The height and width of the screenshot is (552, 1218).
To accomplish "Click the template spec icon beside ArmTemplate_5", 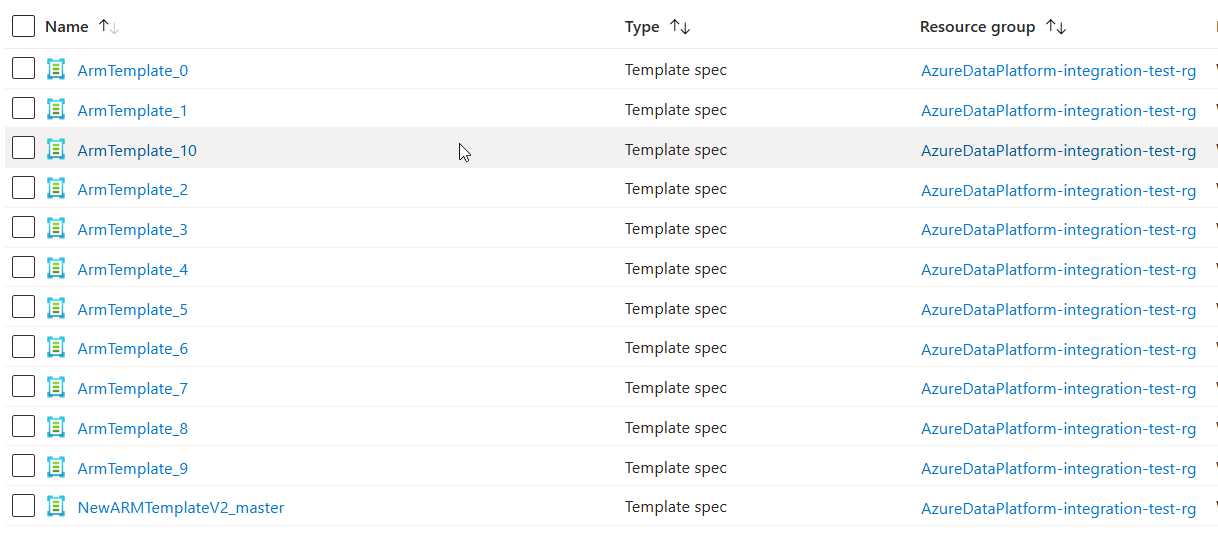I will 56,309.
